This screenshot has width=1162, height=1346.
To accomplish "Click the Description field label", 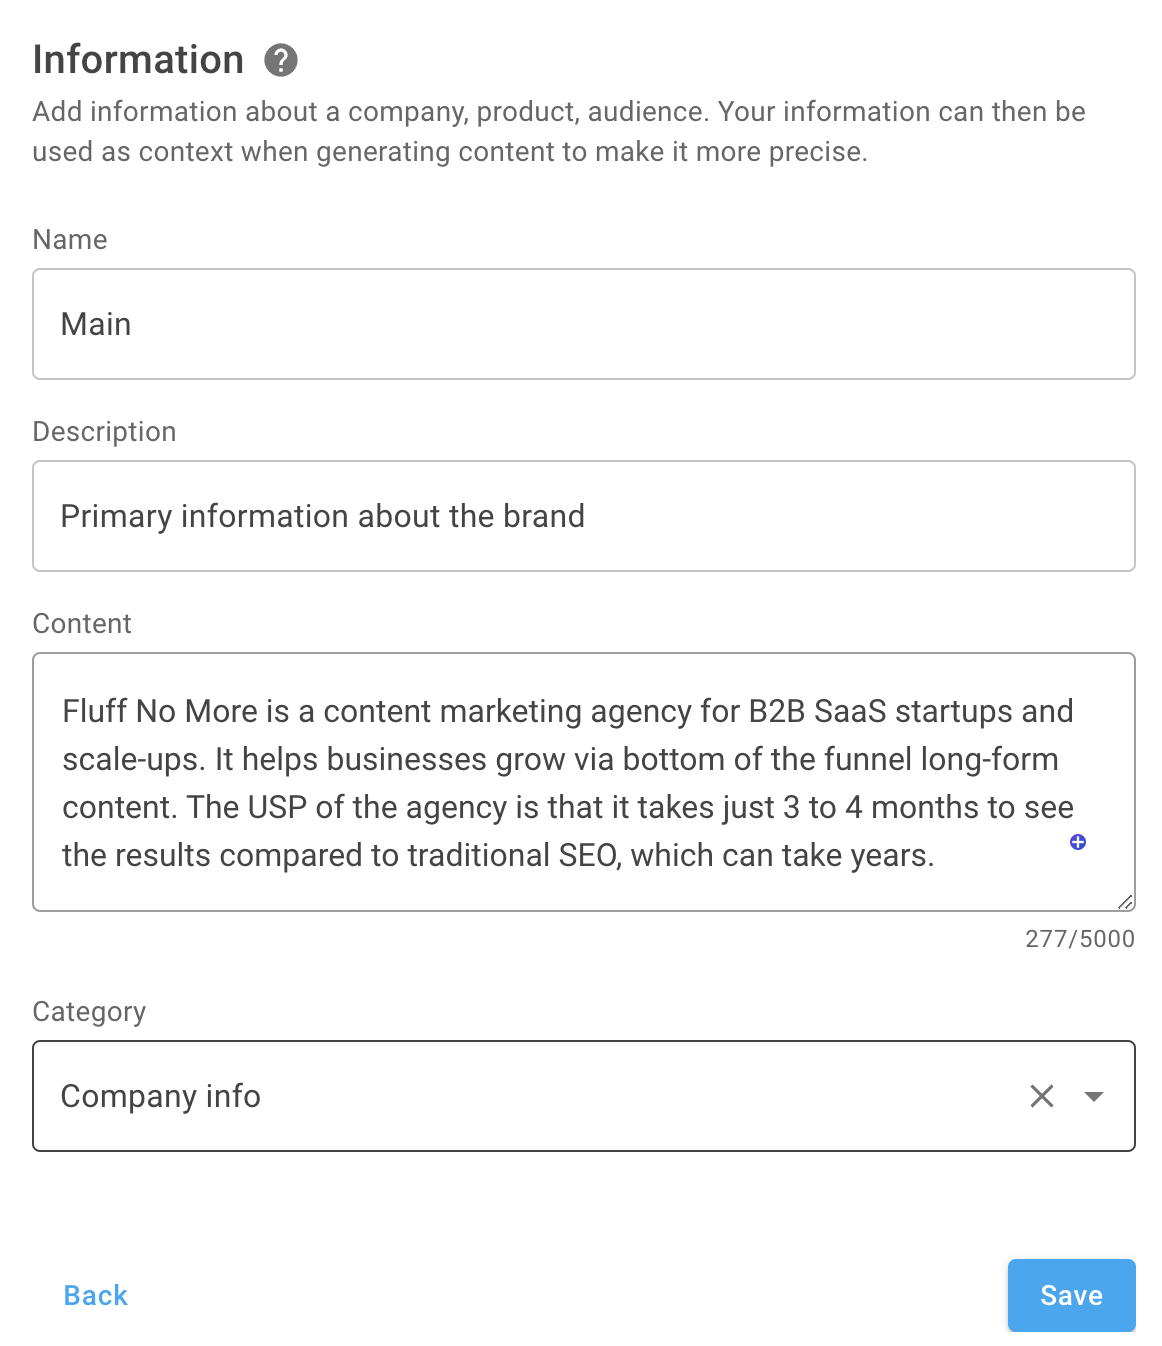I will click(x=104, y=431).
